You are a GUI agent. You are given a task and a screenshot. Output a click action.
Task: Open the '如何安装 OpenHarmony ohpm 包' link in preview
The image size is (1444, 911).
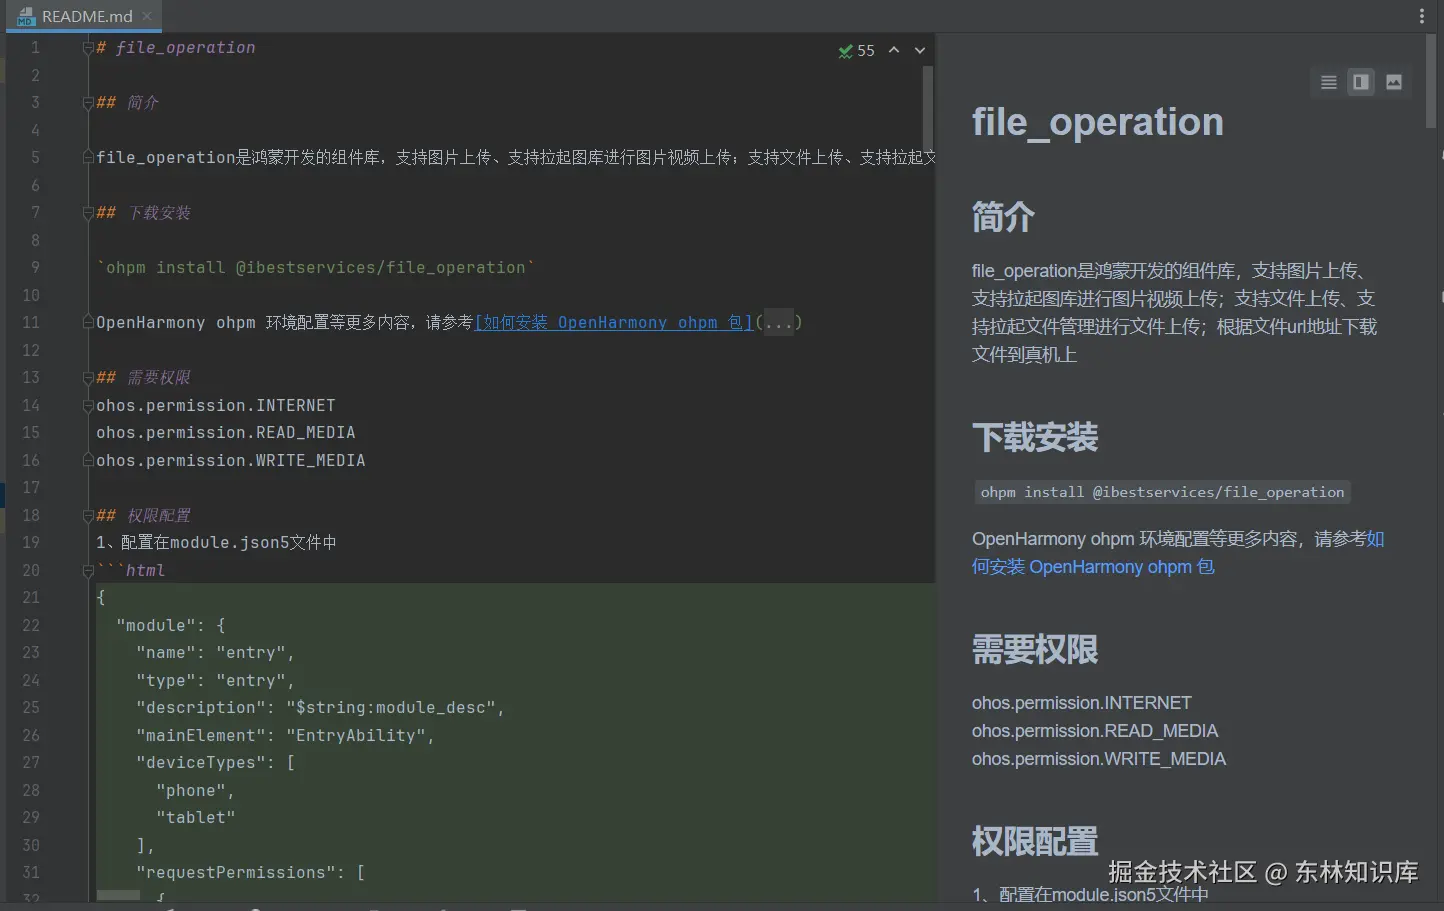1178,553
